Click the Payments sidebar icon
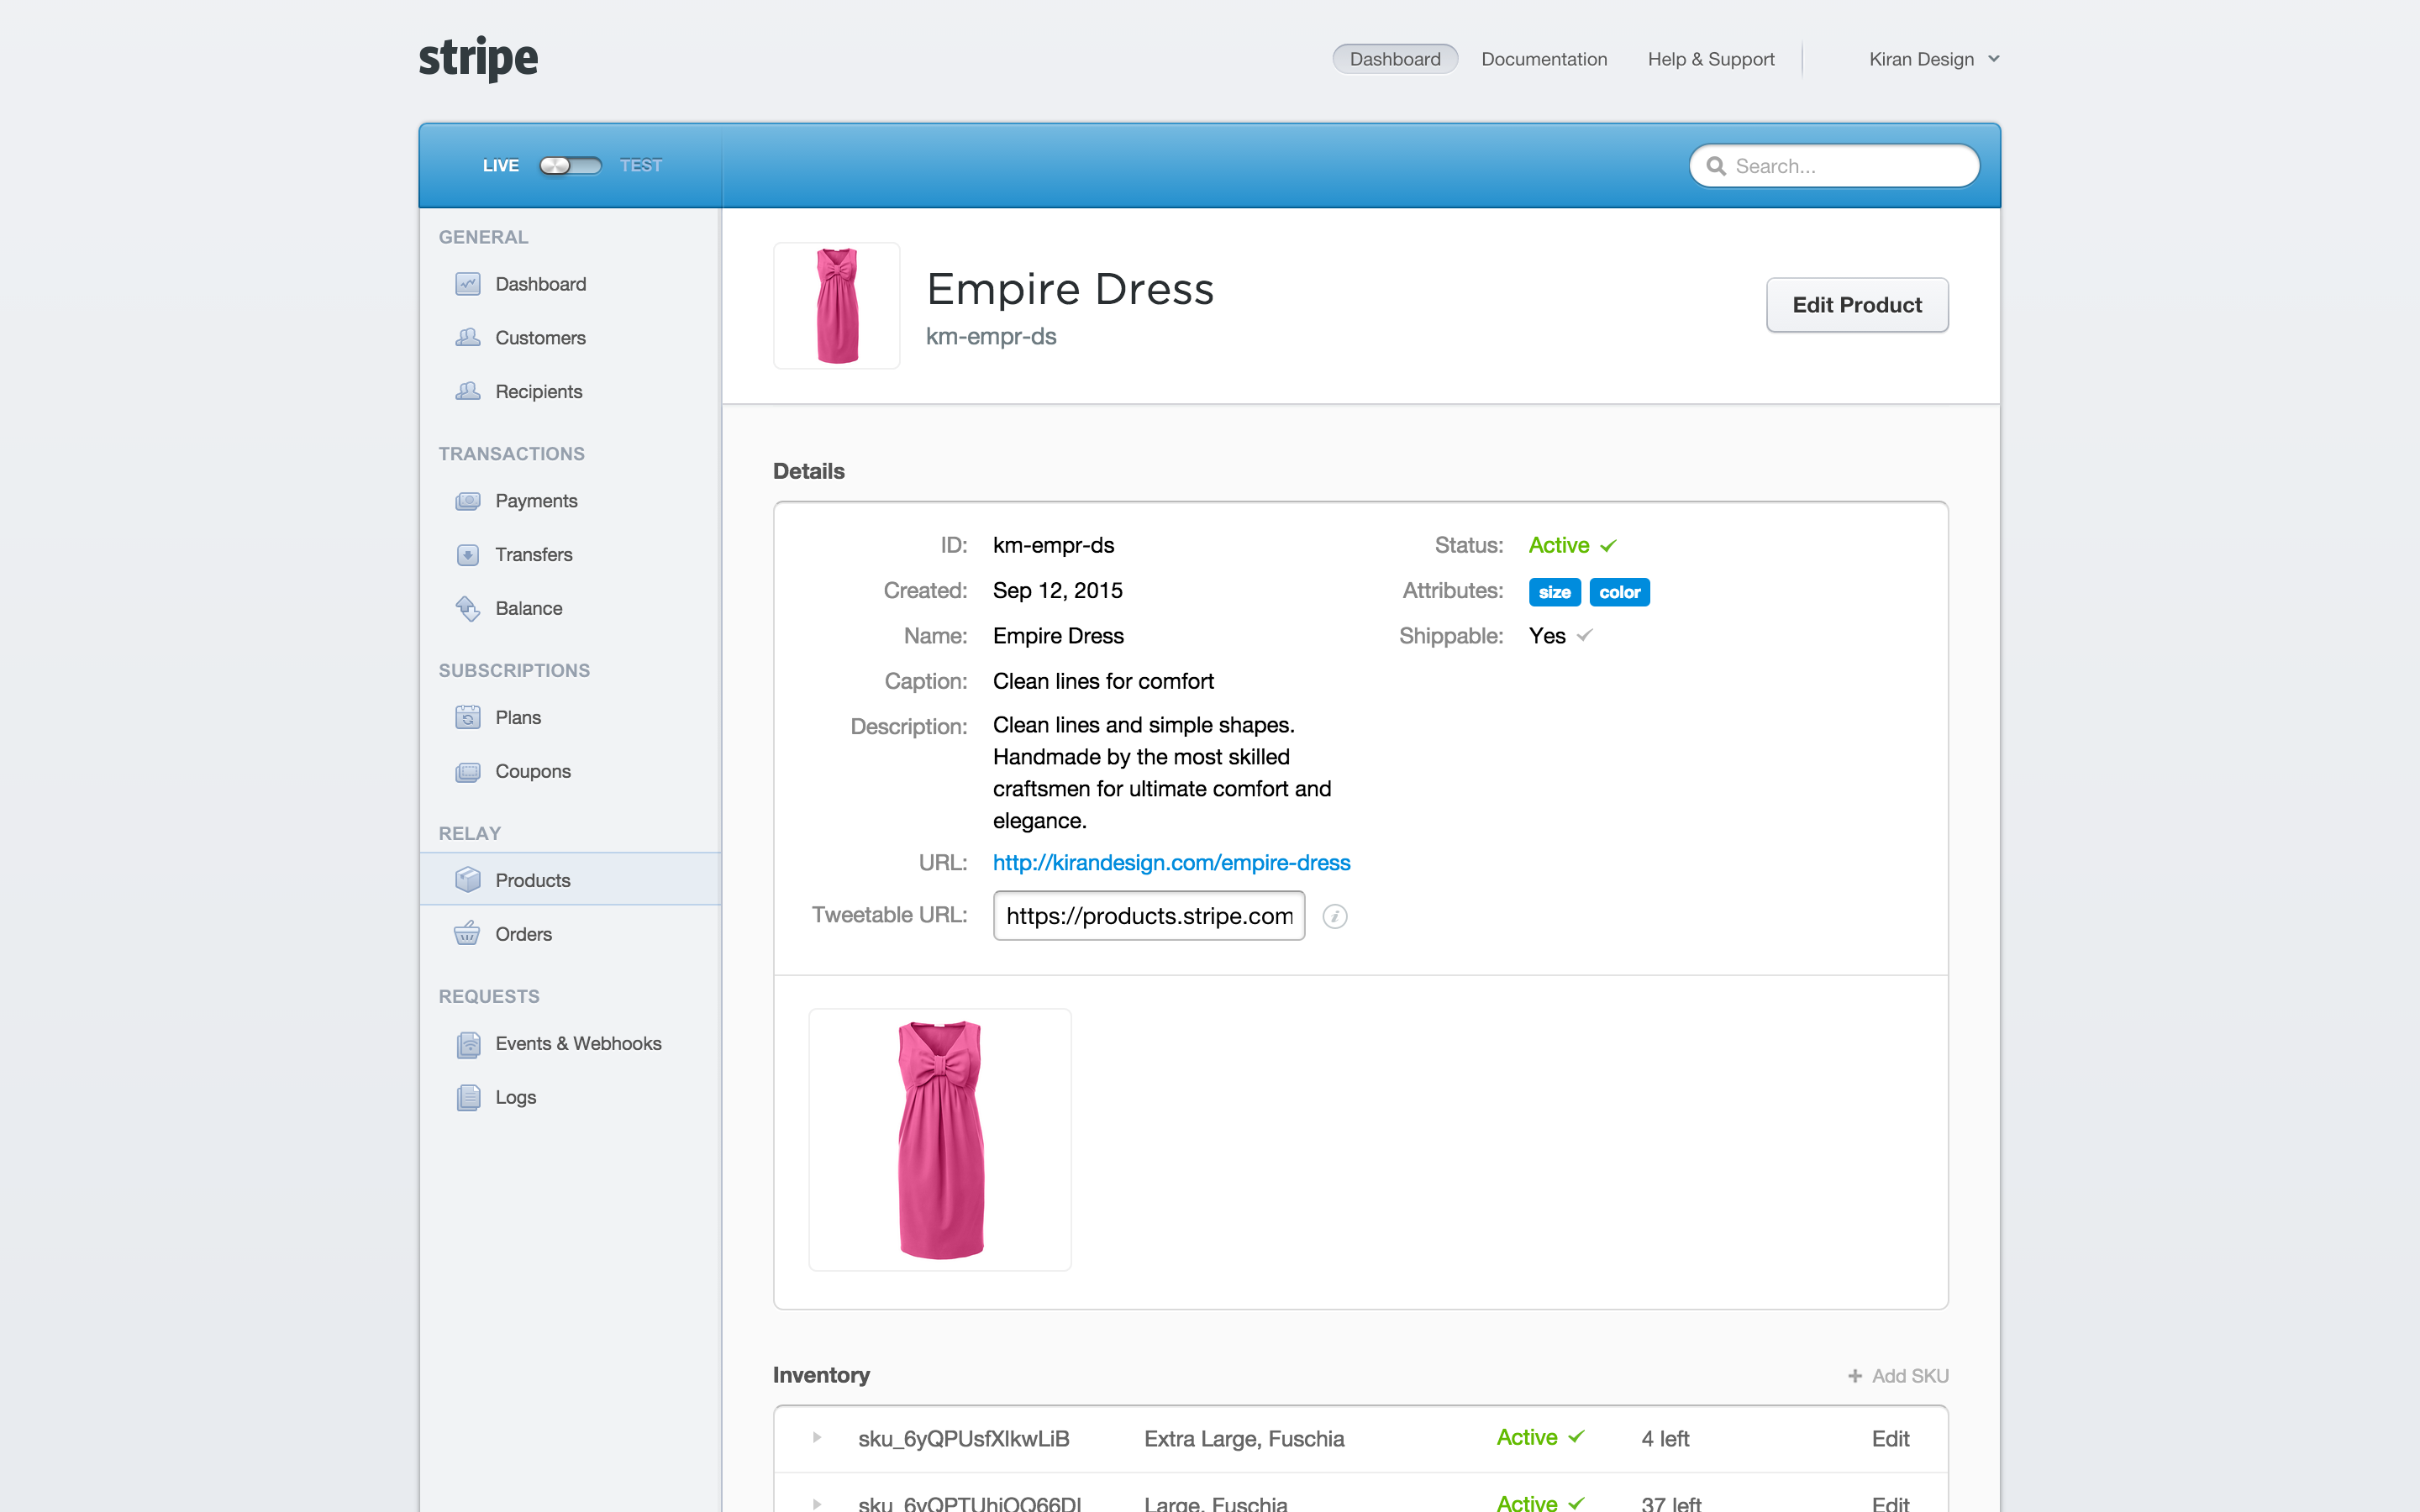Screen dimensions: 2420x1512 [x=468, y=501]
